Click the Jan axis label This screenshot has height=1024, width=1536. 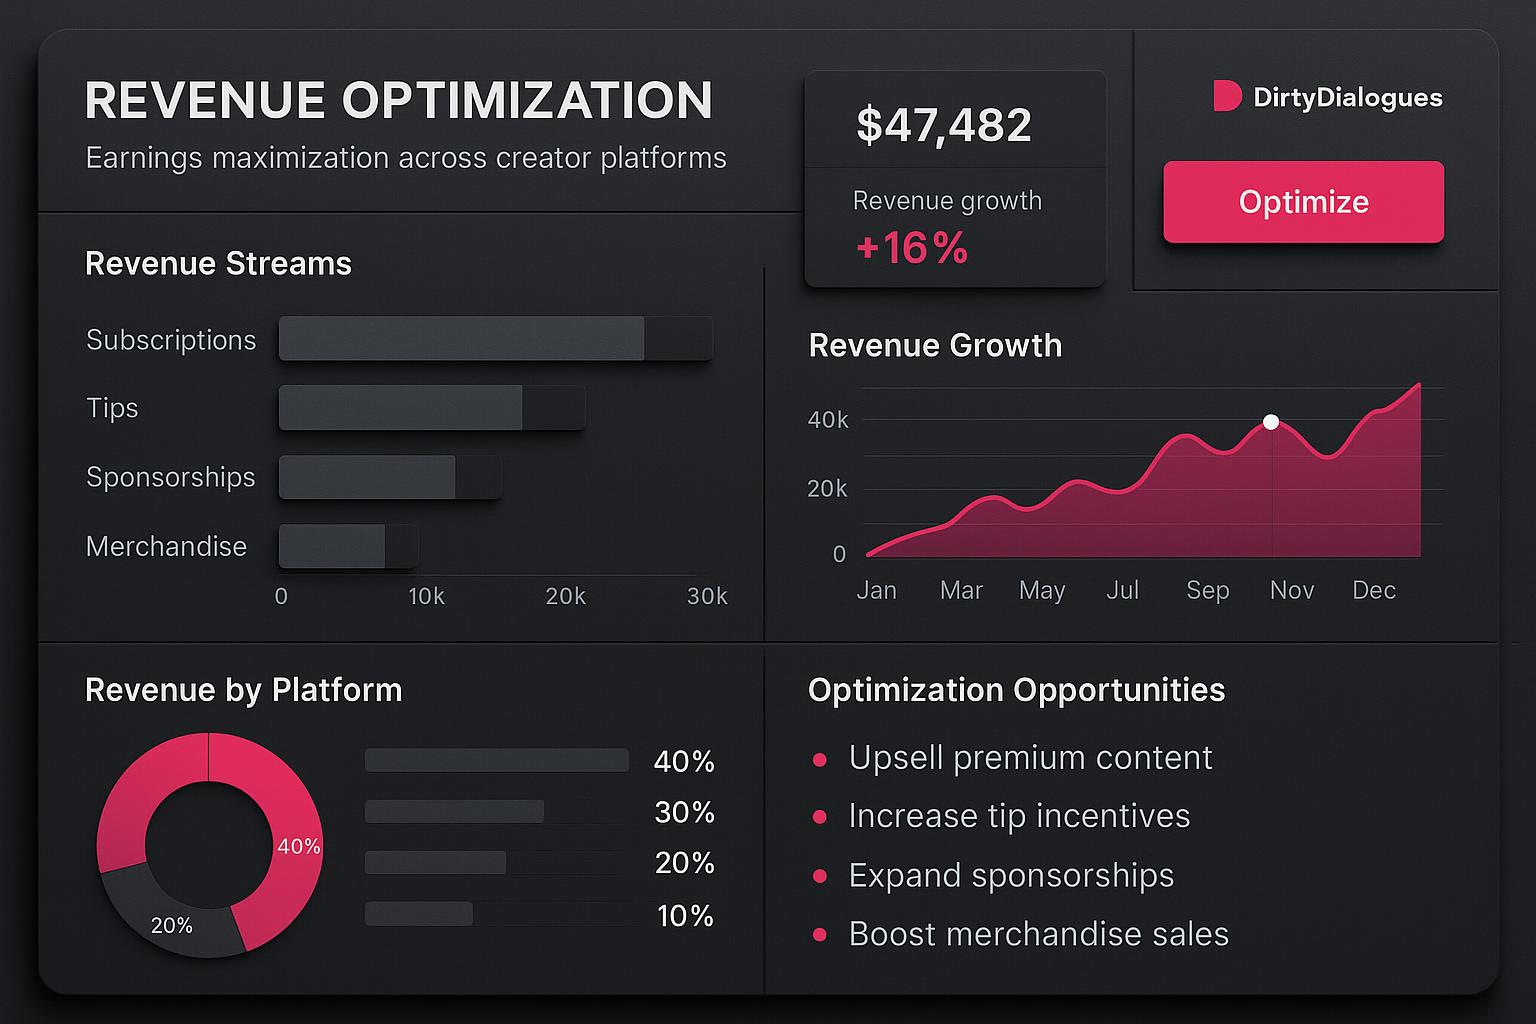[877, 590]
